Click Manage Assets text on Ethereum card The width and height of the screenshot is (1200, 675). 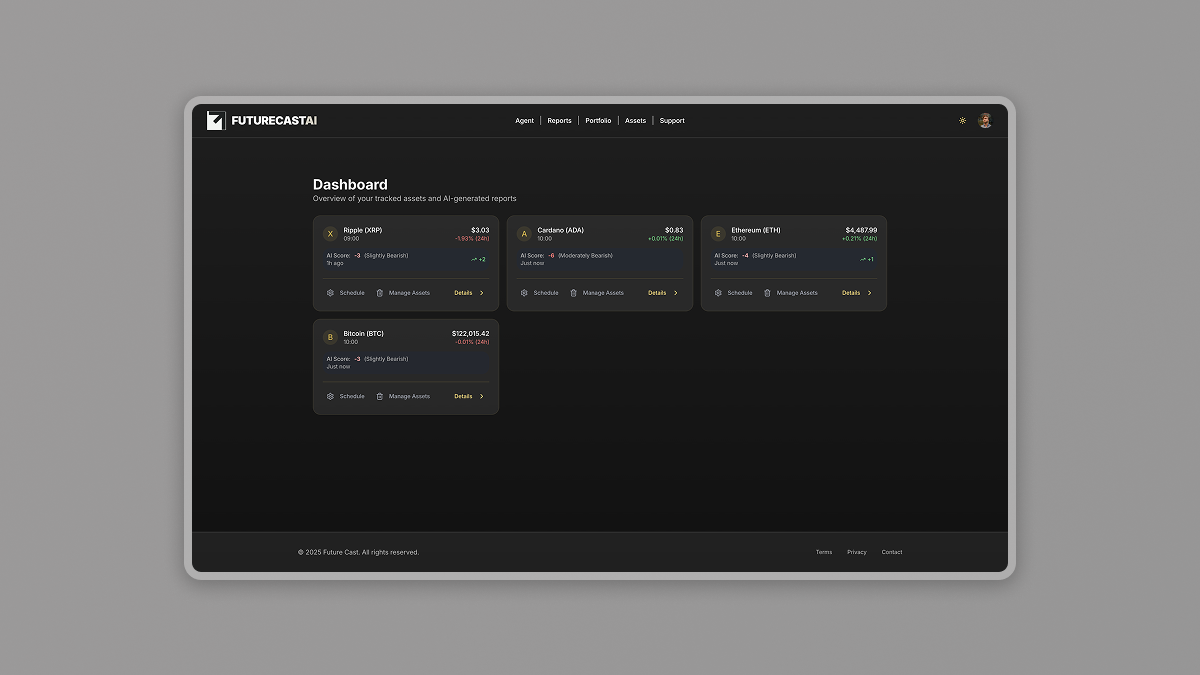point(797,293)
